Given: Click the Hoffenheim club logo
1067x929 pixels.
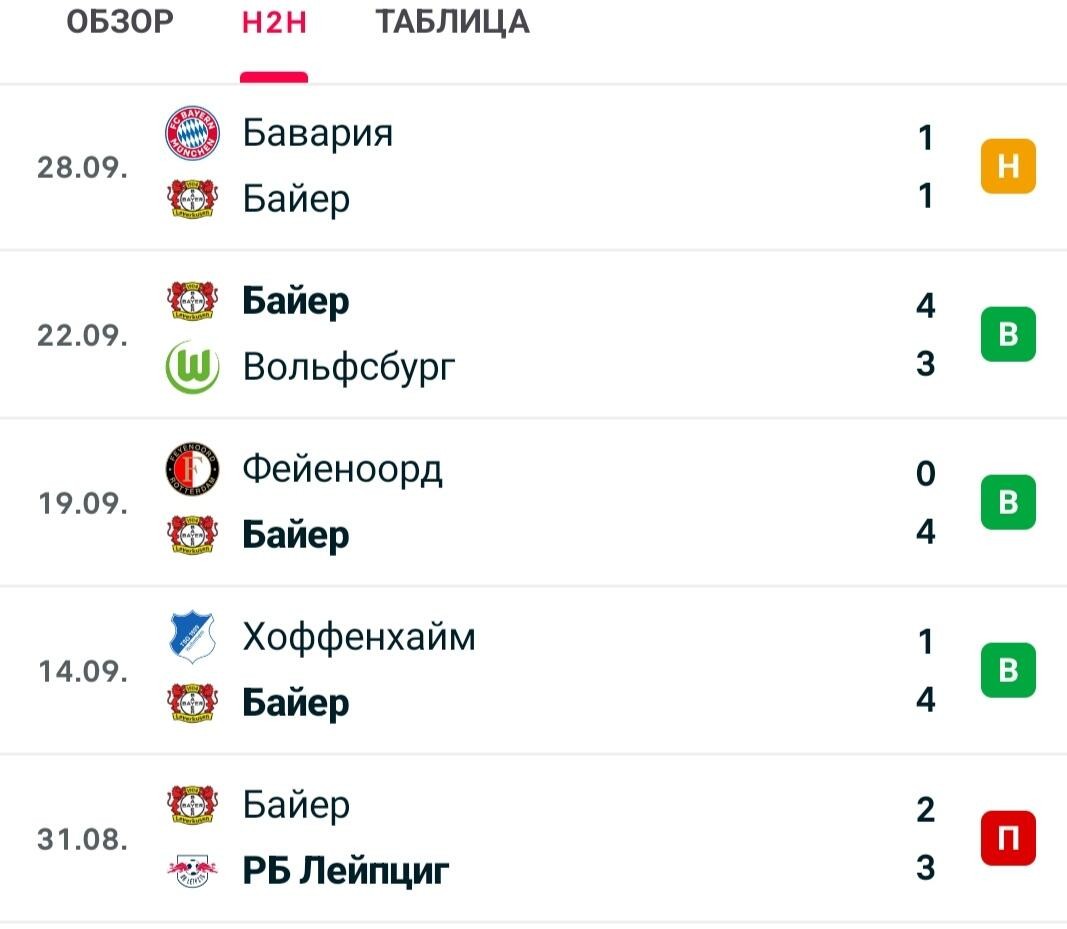Looking at the screenshot, I should point(193,637).
